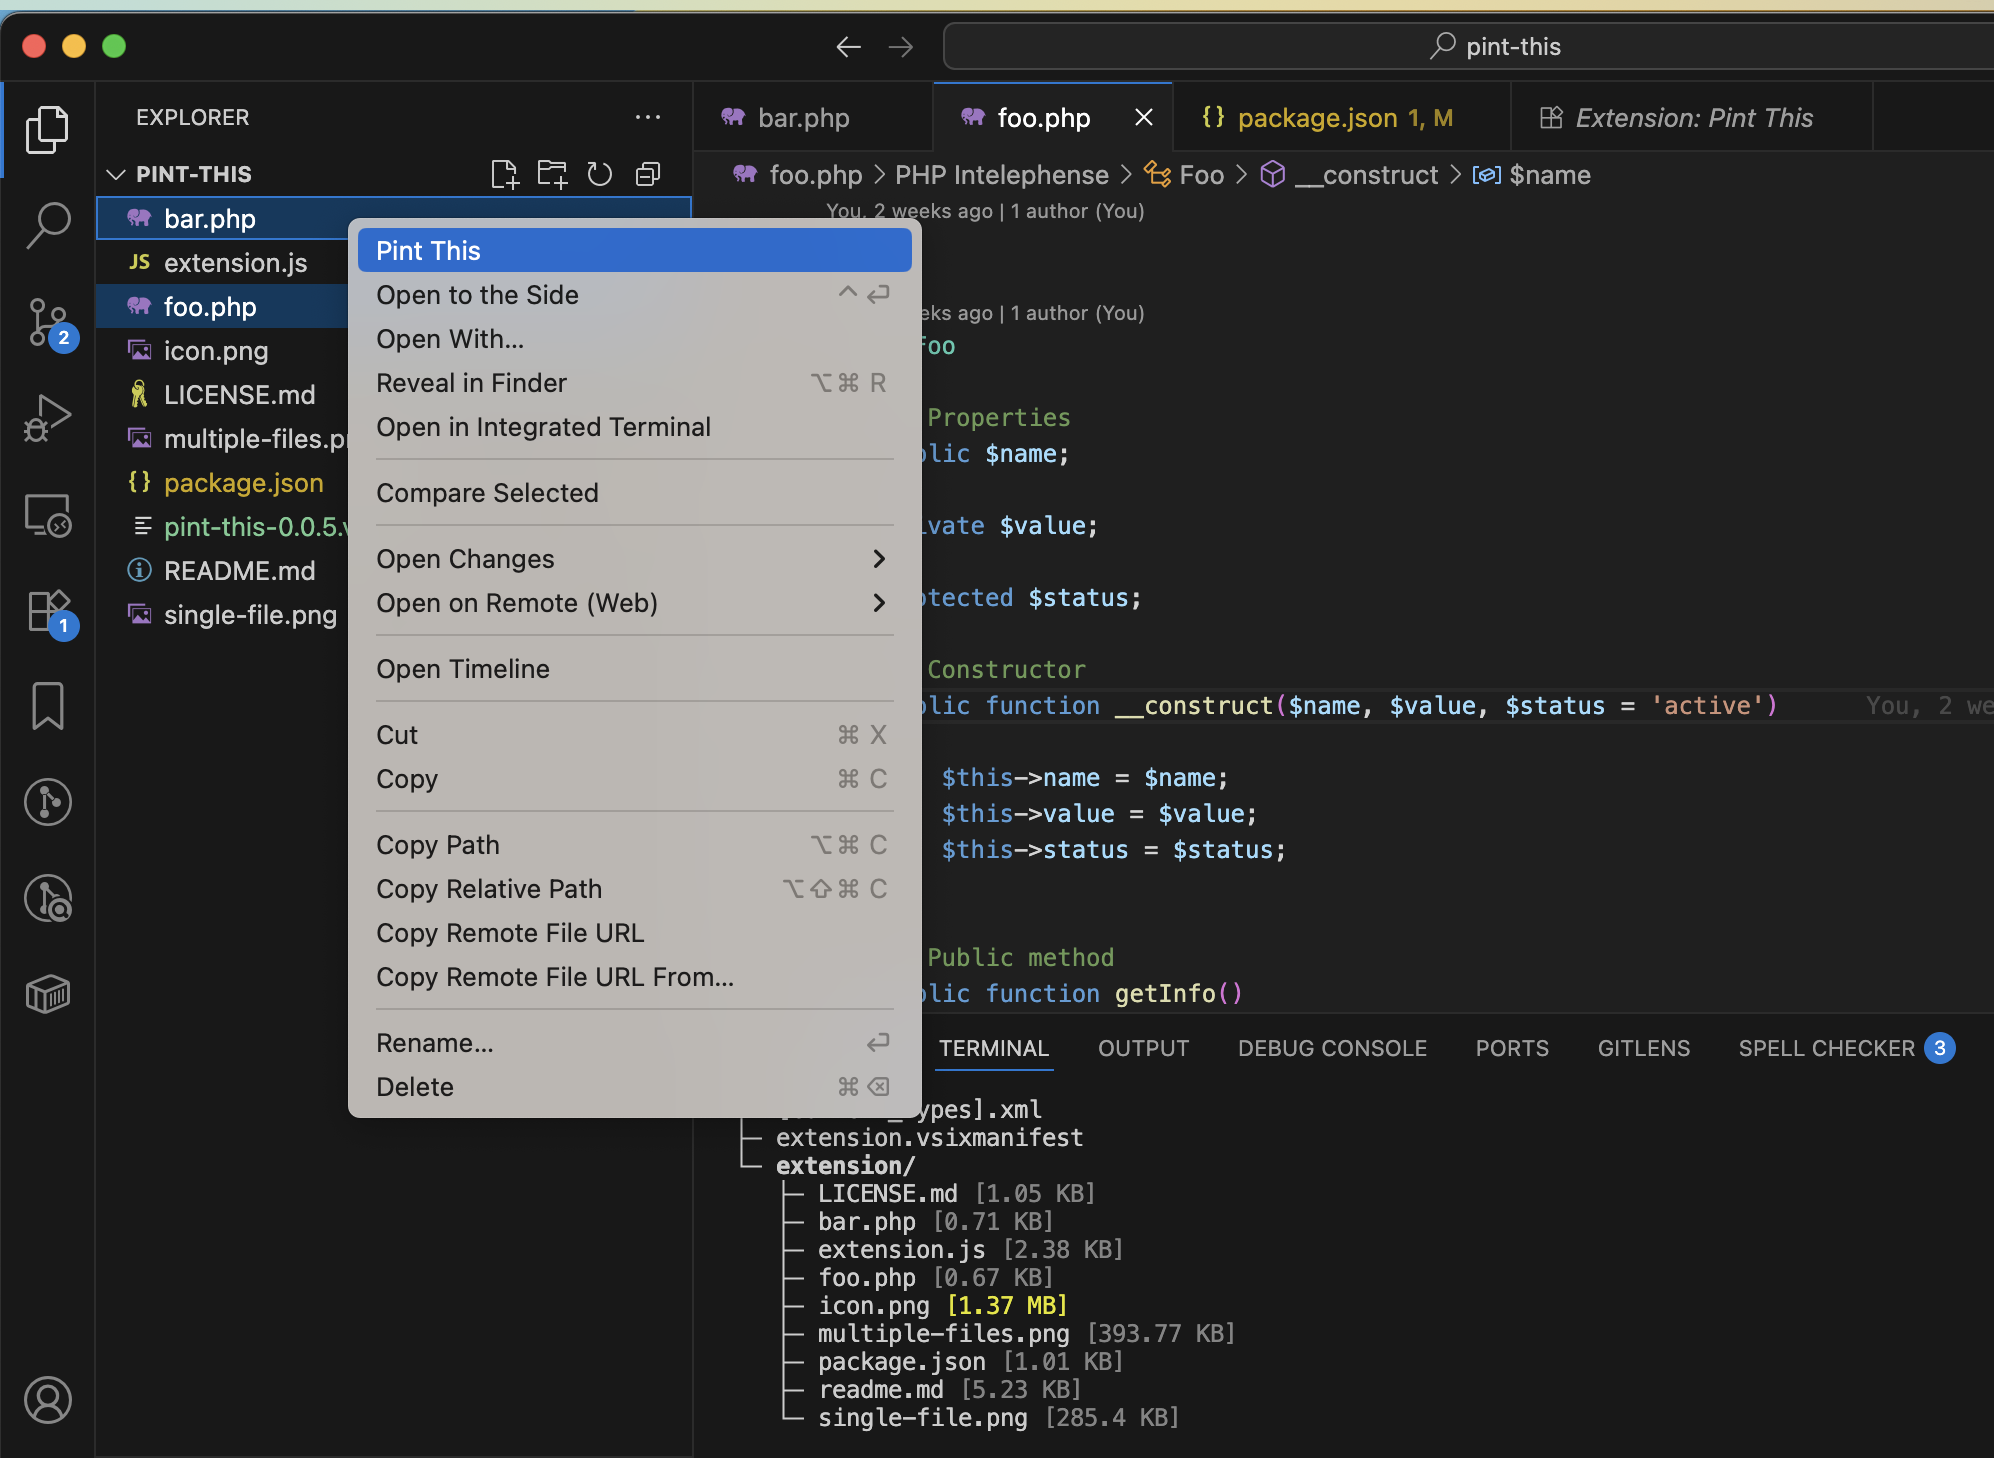Collapse the PINT-THIS folder section
The width and height of the screenshot is (1994, 1458).
[116, 174]
